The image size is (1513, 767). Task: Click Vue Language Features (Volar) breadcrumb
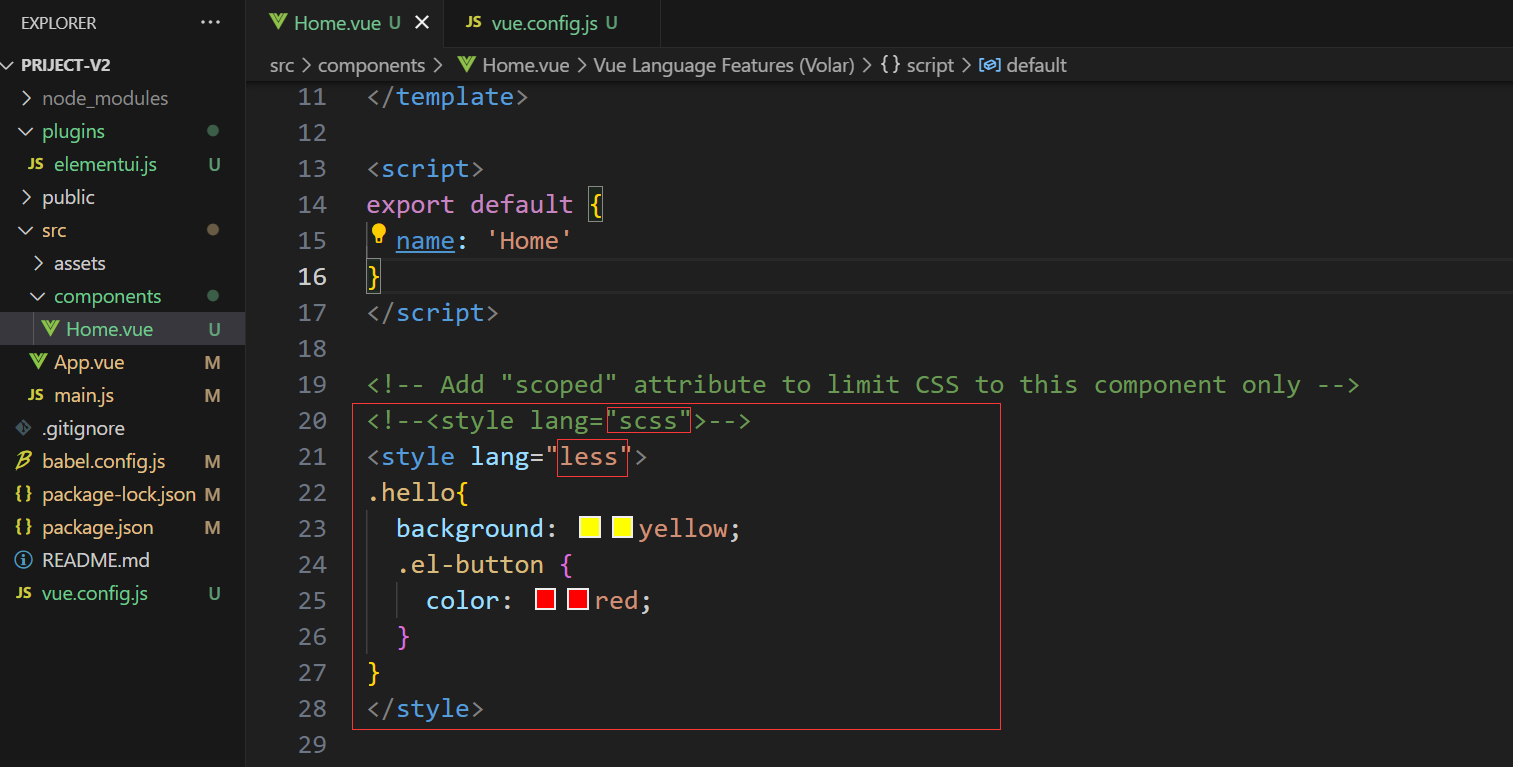723,65
